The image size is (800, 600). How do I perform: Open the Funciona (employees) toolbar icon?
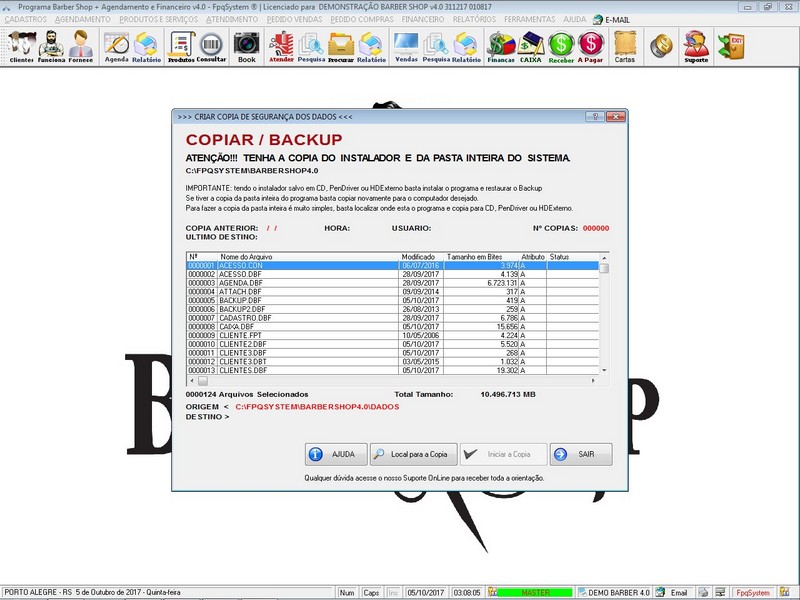coord(52,46)
